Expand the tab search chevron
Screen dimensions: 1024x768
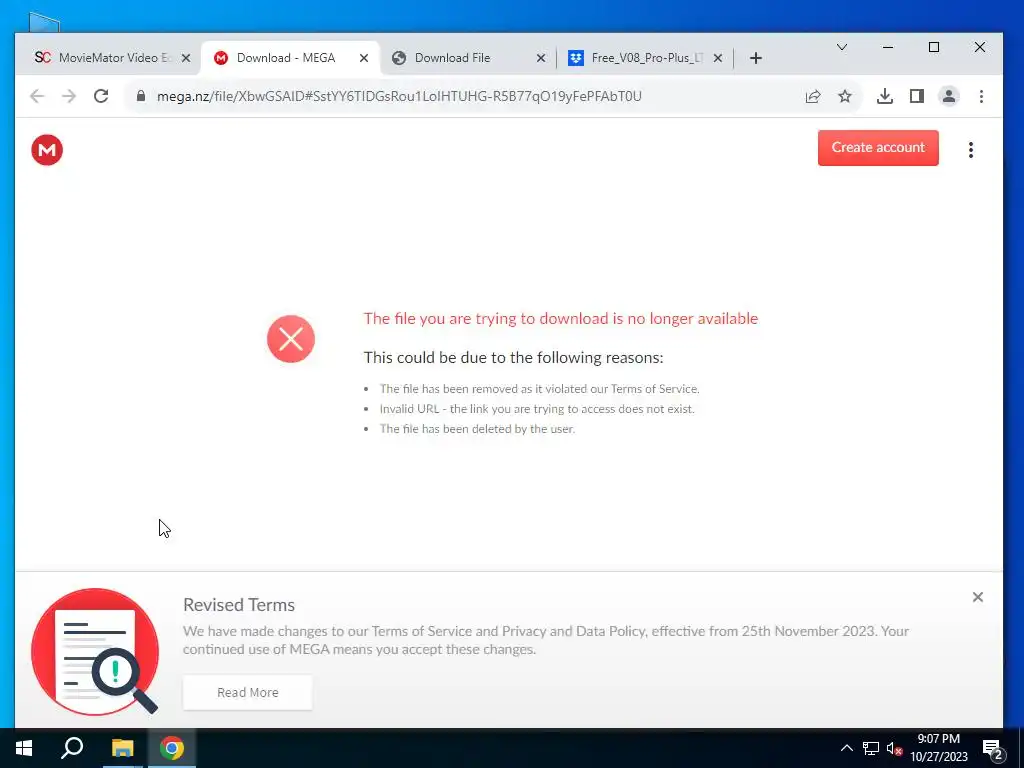pos(842,47)
